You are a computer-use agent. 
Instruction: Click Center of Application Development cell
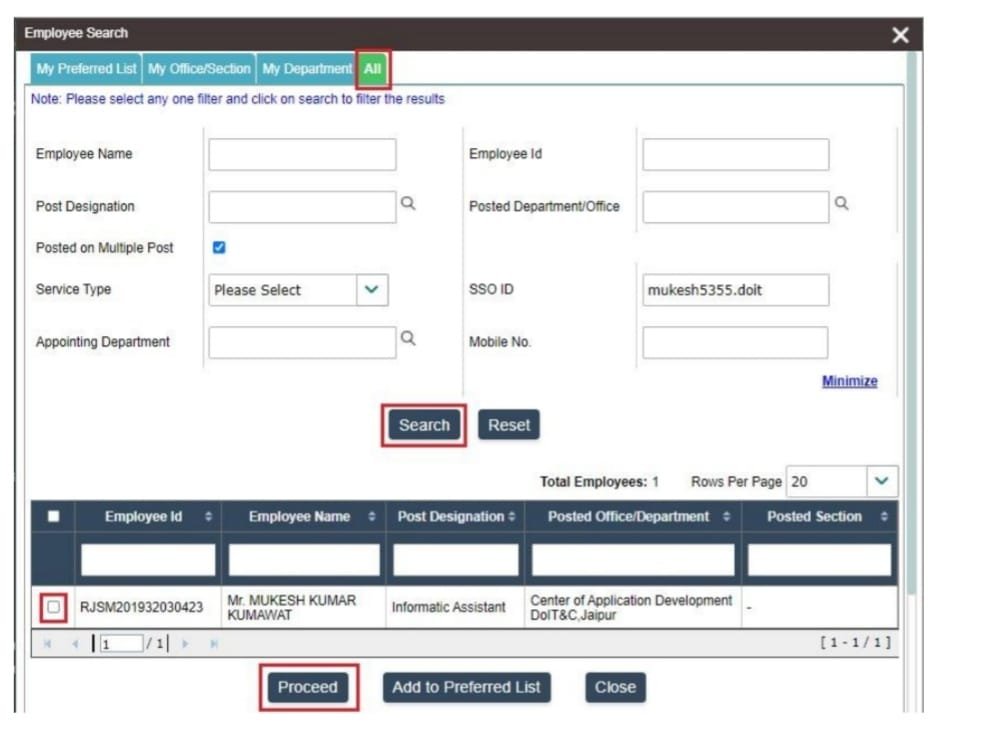click(631, 607)
